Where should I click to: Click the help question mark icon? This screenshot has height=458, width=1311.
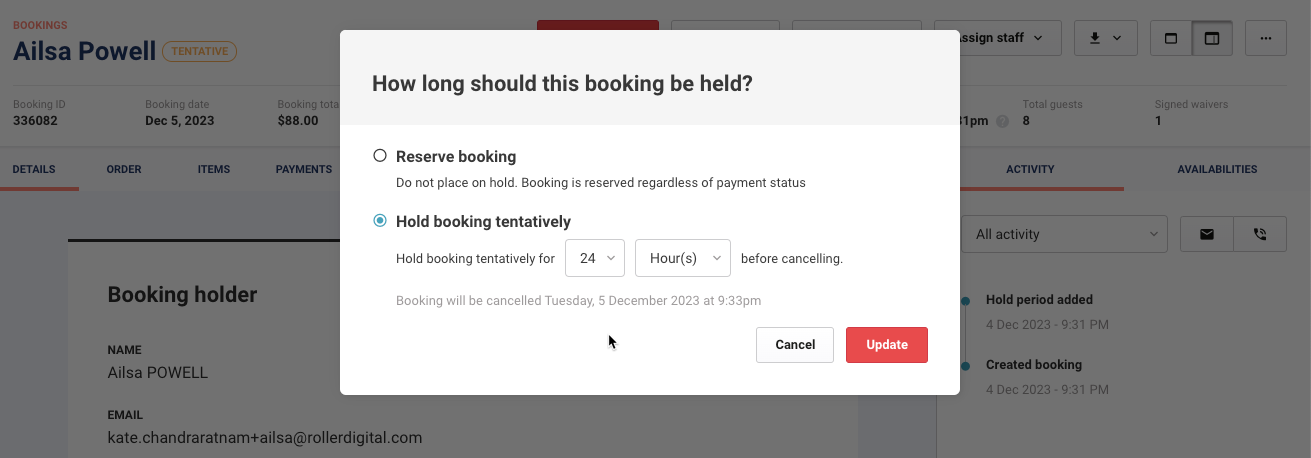tap(1003, 121)
